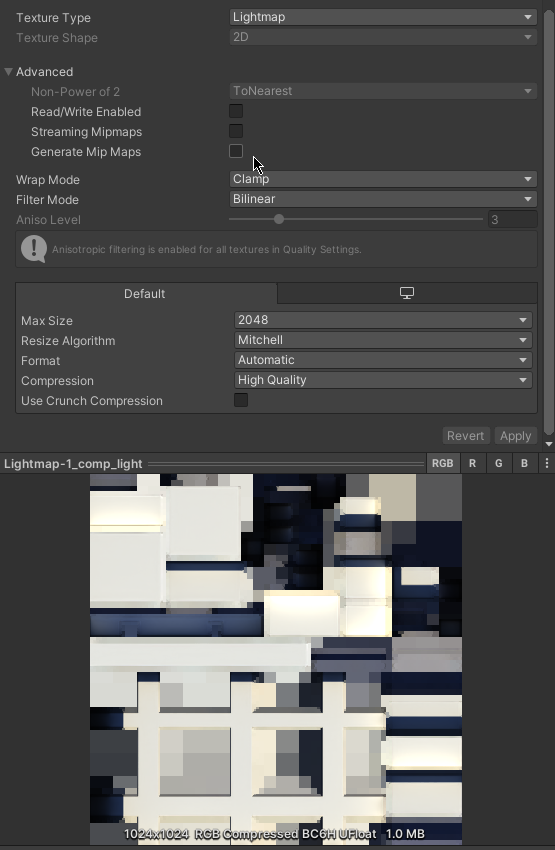Click the Wrap Mode label
Screen dimensions: 555x850
pos(48,179)
